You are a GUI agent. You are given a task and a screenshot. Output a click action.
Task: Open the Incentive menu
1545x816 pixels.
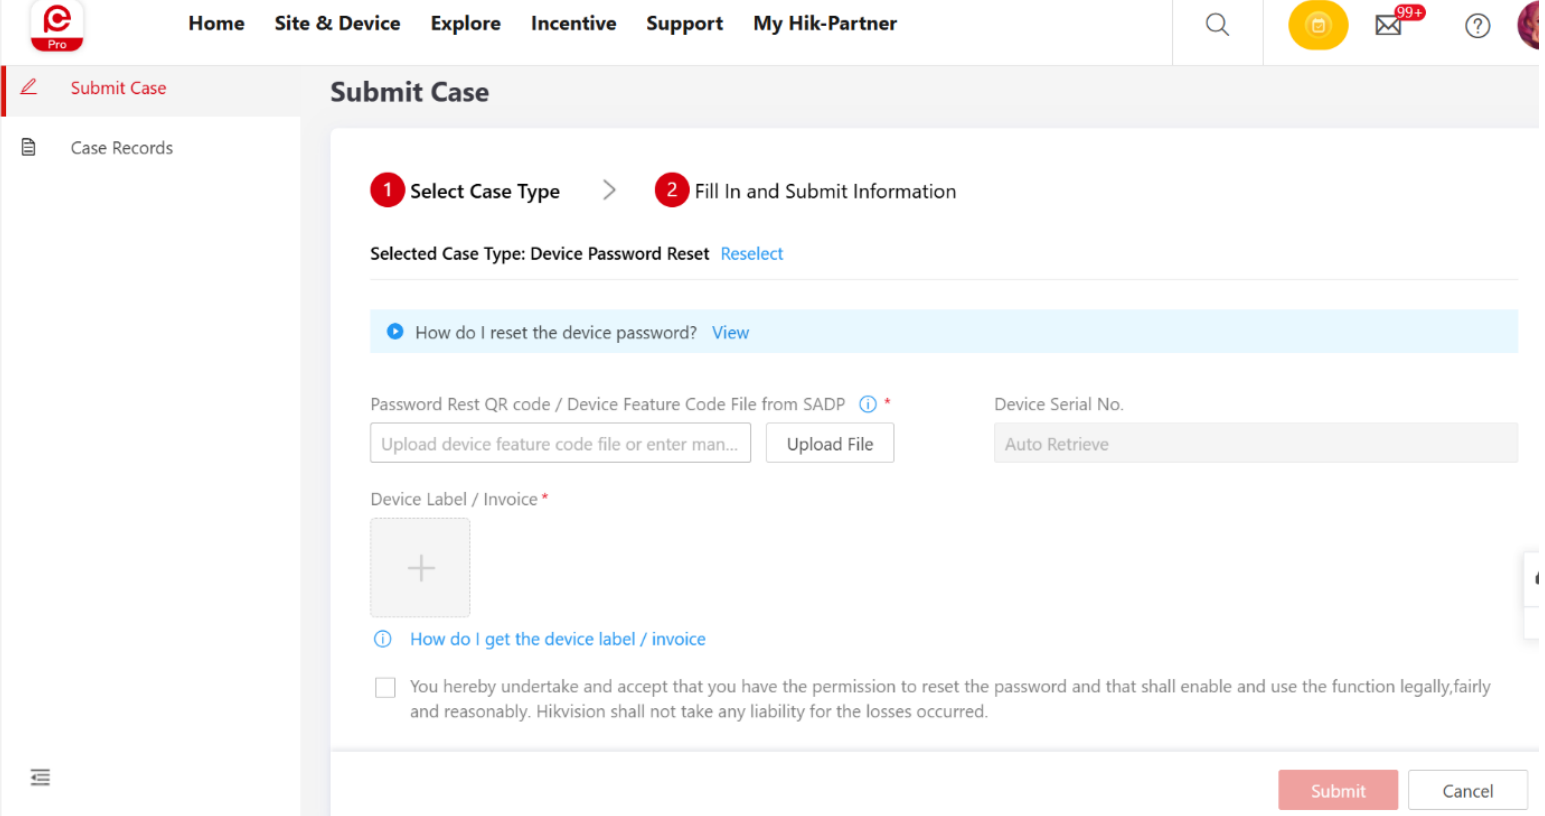coord(573,23)
